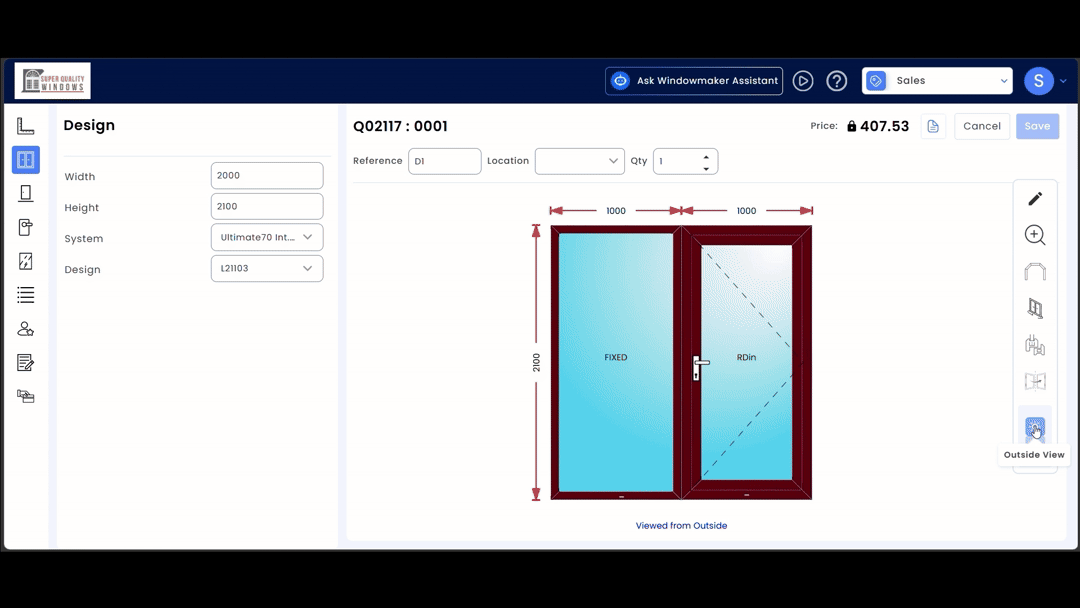This screenshot has height=608, width=1080.
Task: Toggle the Outside View button
Action: [1035, 428]
